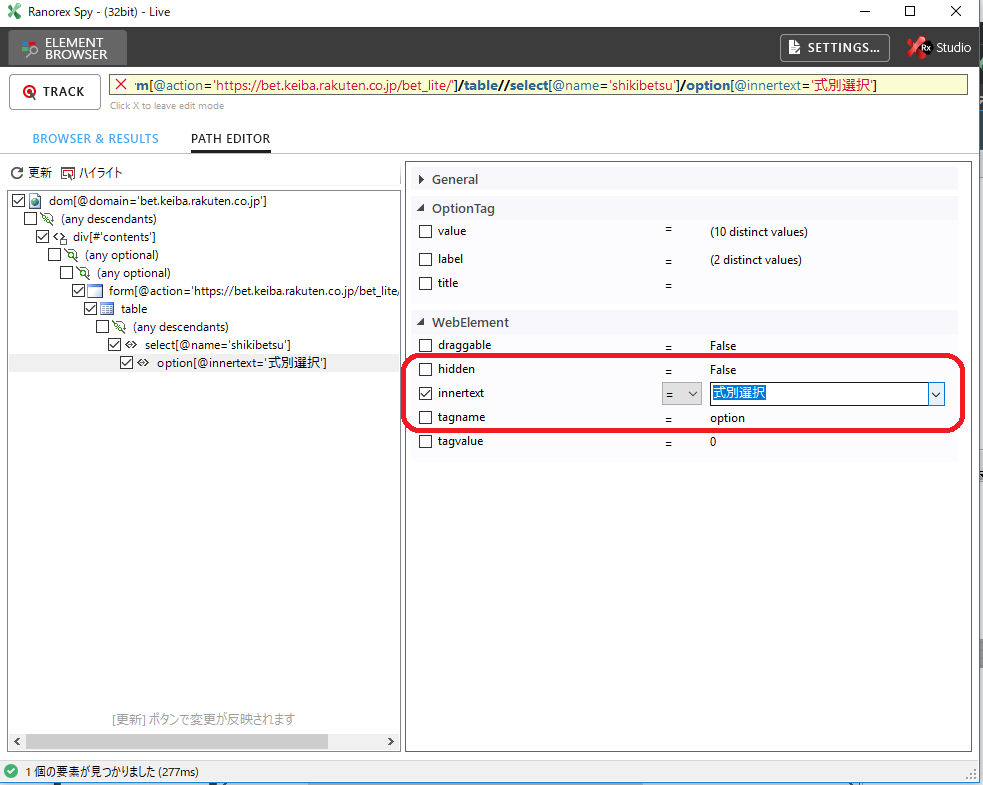Toggle the div contents checkbox

point(42,237)
